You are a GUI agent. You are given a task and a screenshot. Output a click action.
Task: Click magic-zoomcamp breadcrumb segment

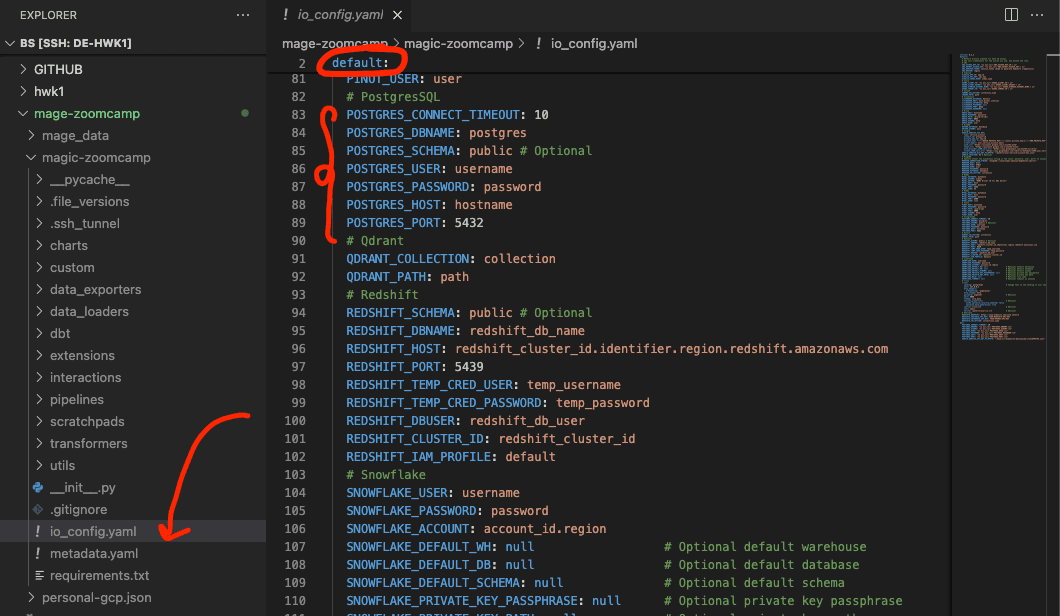(x=458, y=43)
